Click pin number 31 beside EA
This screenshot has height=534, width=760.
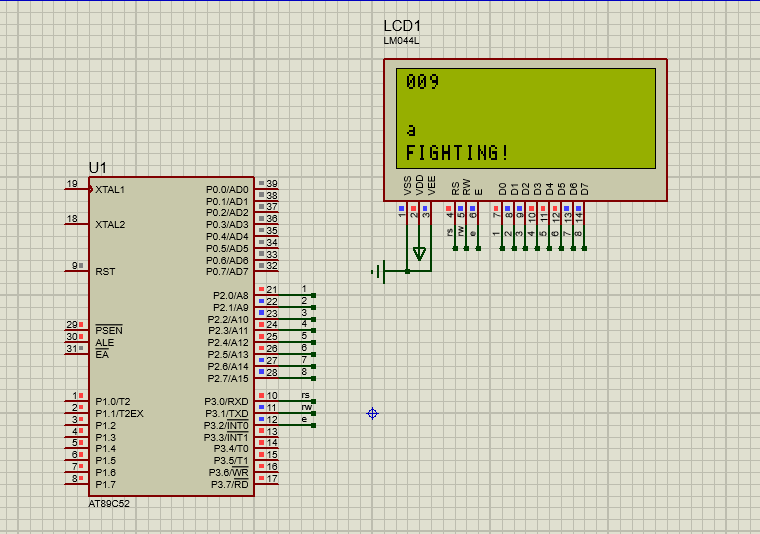point(72,348)
